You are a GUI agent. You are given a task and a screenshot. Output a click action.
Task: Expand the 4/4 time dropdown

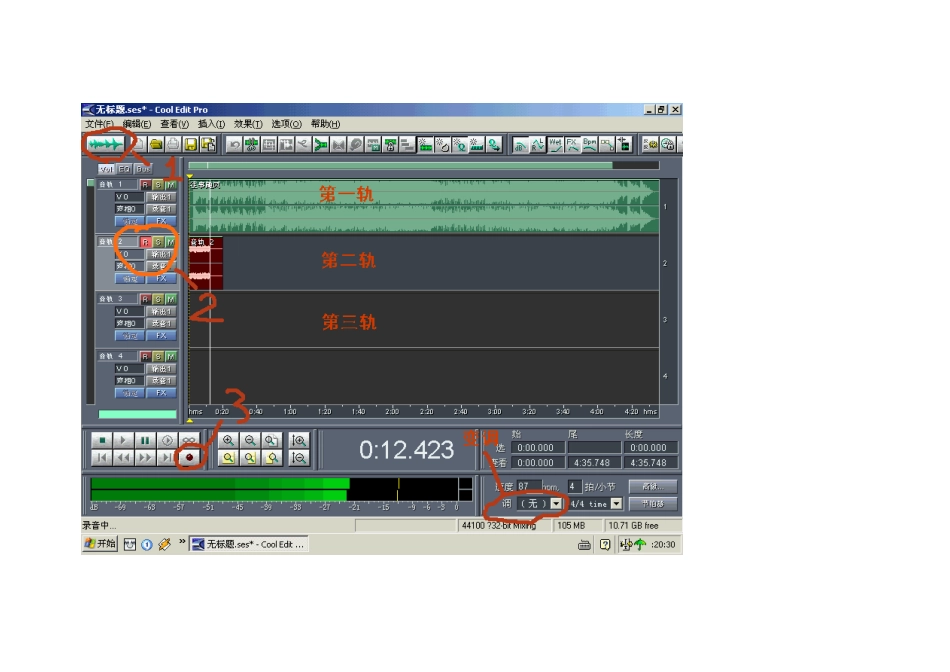pos(616,504)
